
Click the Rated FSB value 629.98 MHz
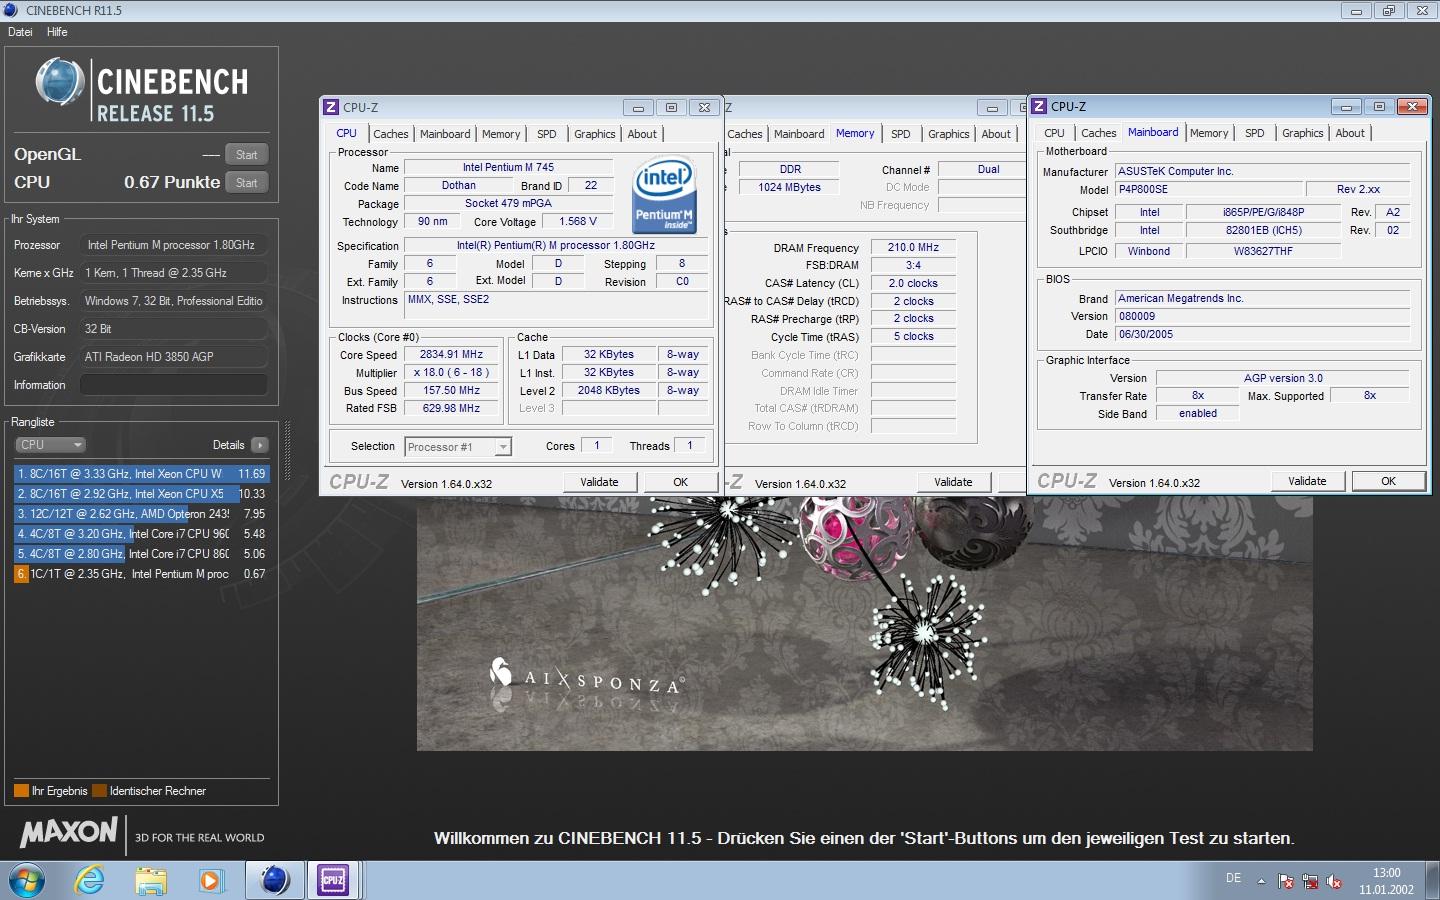451,409
